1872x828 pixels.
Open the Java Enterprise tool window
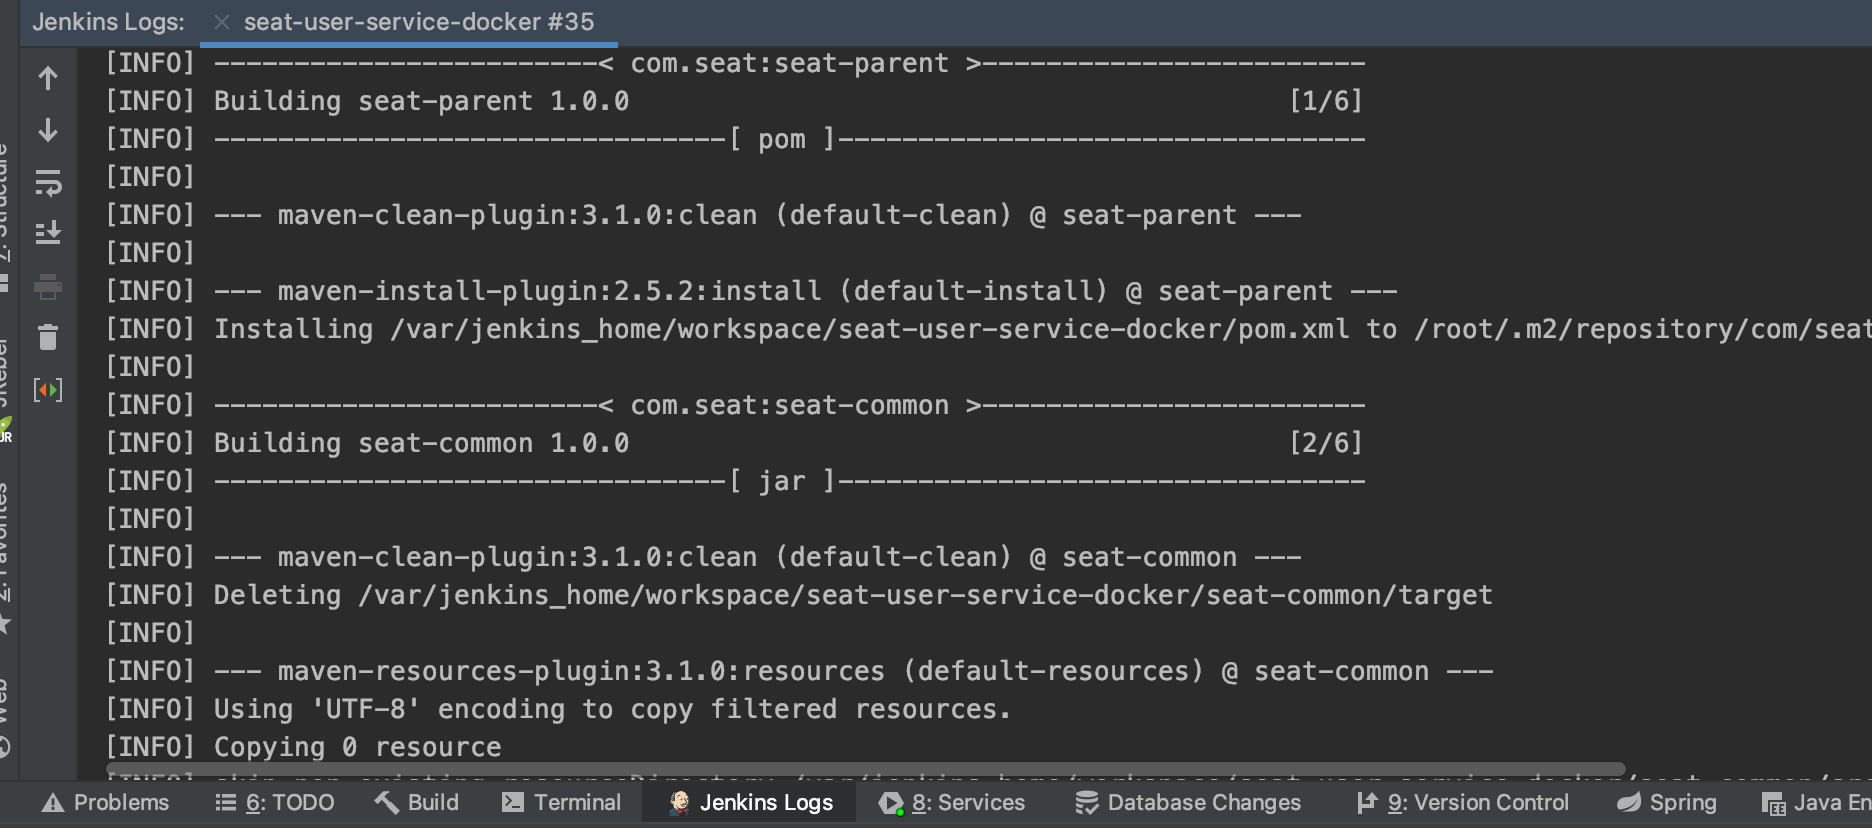[x=1816, y=802]
